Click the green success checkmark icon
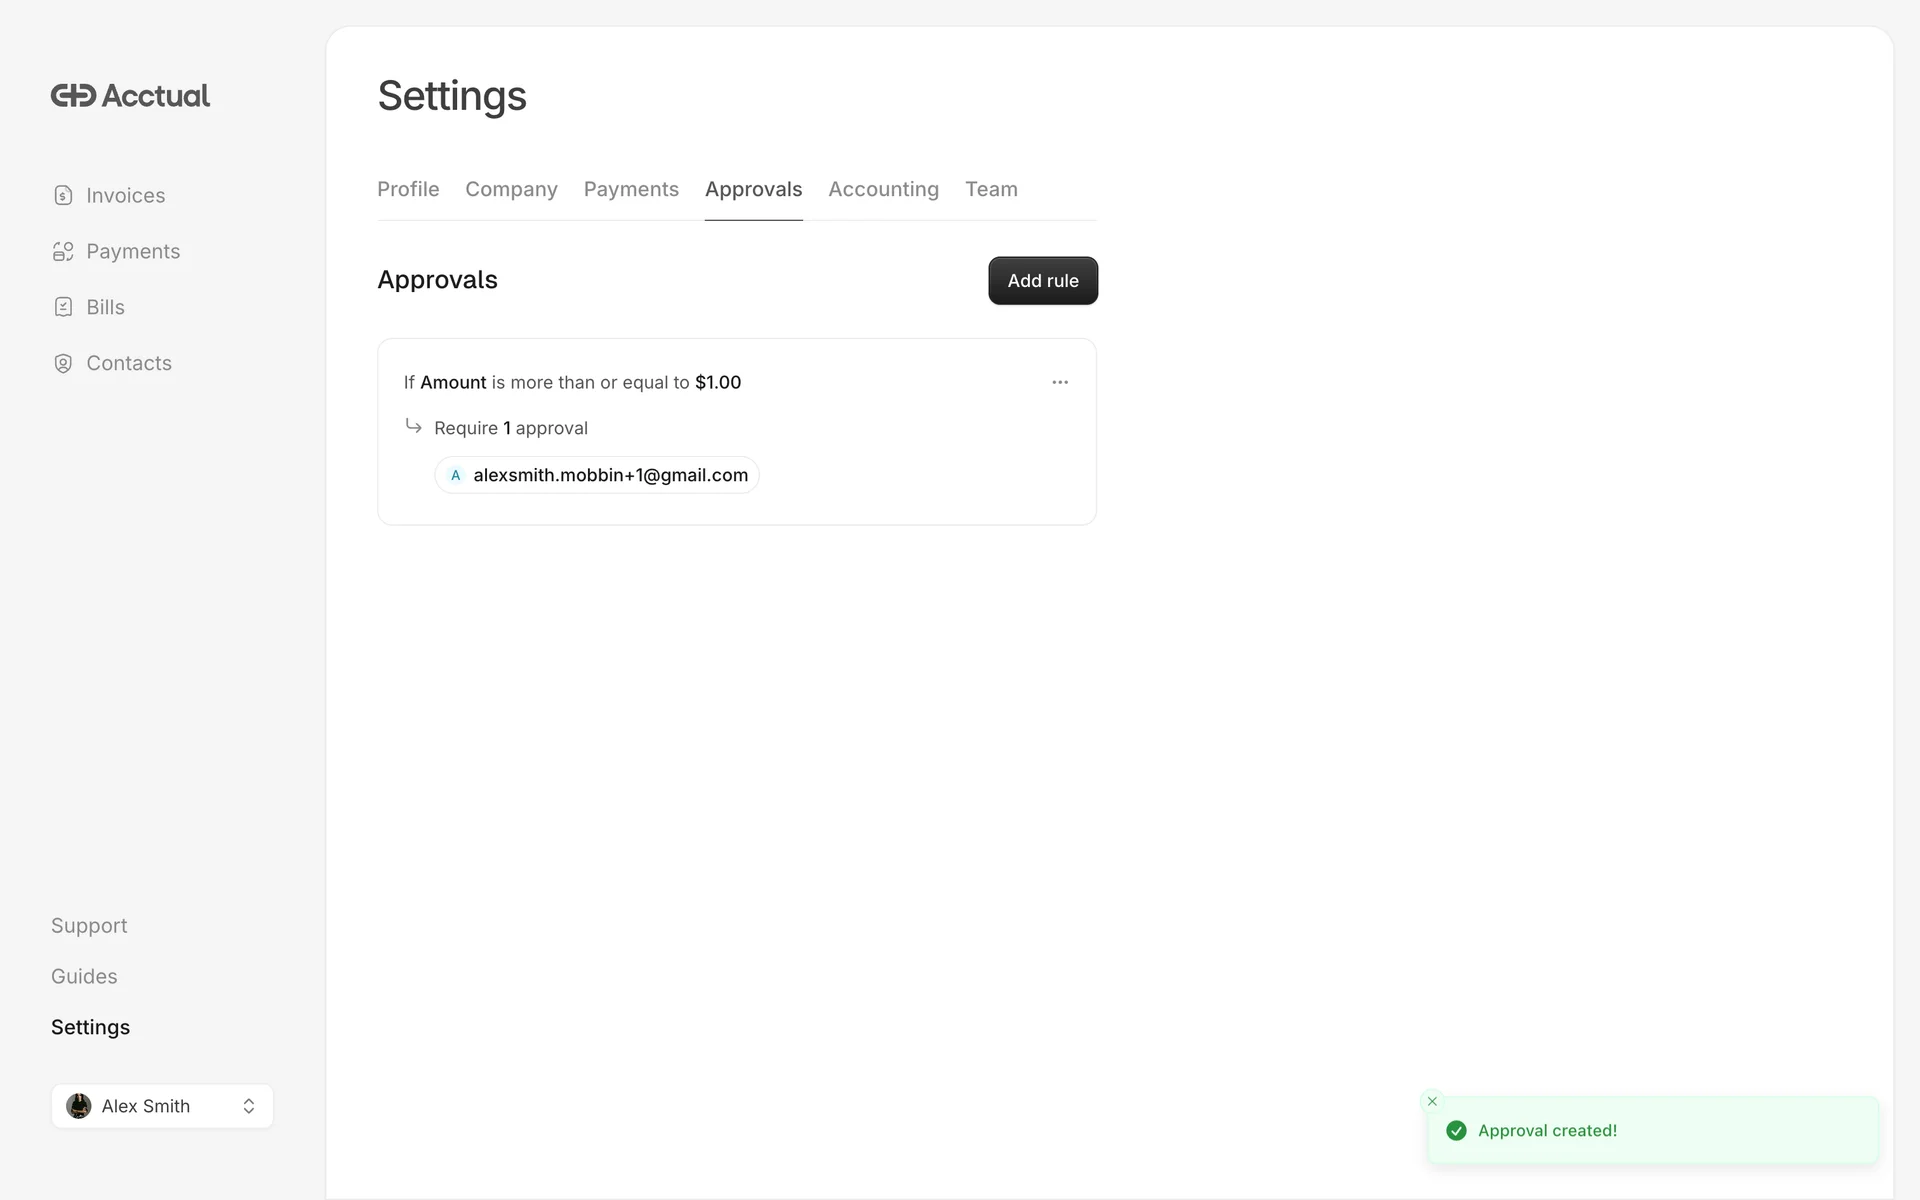This screenshot has width=1920, height=1200. (x=1456, y=1131)
